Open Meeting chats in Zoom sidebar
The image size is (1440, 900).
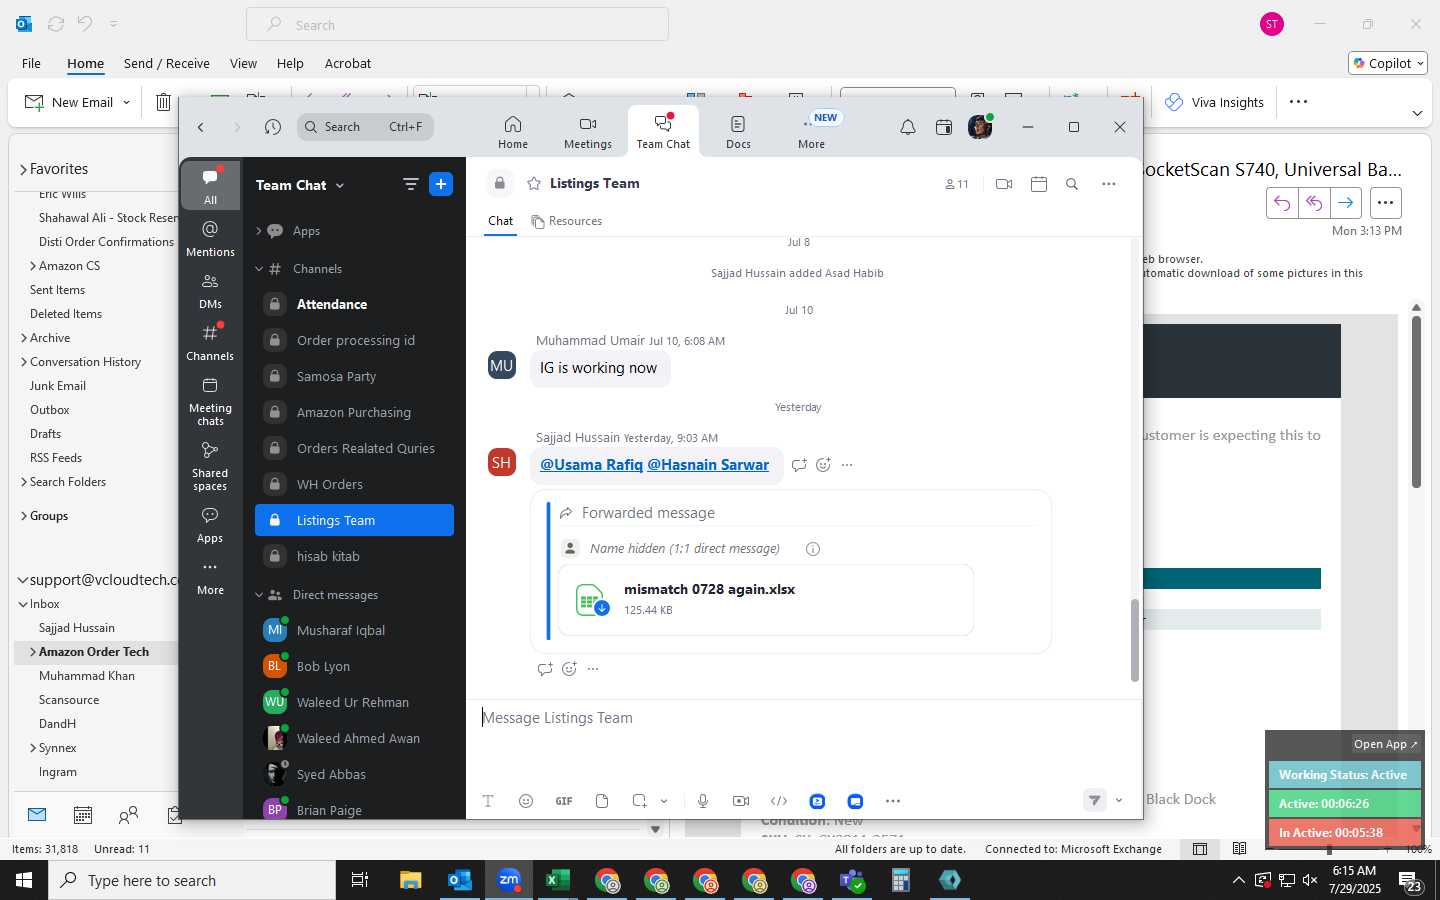pyautogui.click(x=210, y=401)
